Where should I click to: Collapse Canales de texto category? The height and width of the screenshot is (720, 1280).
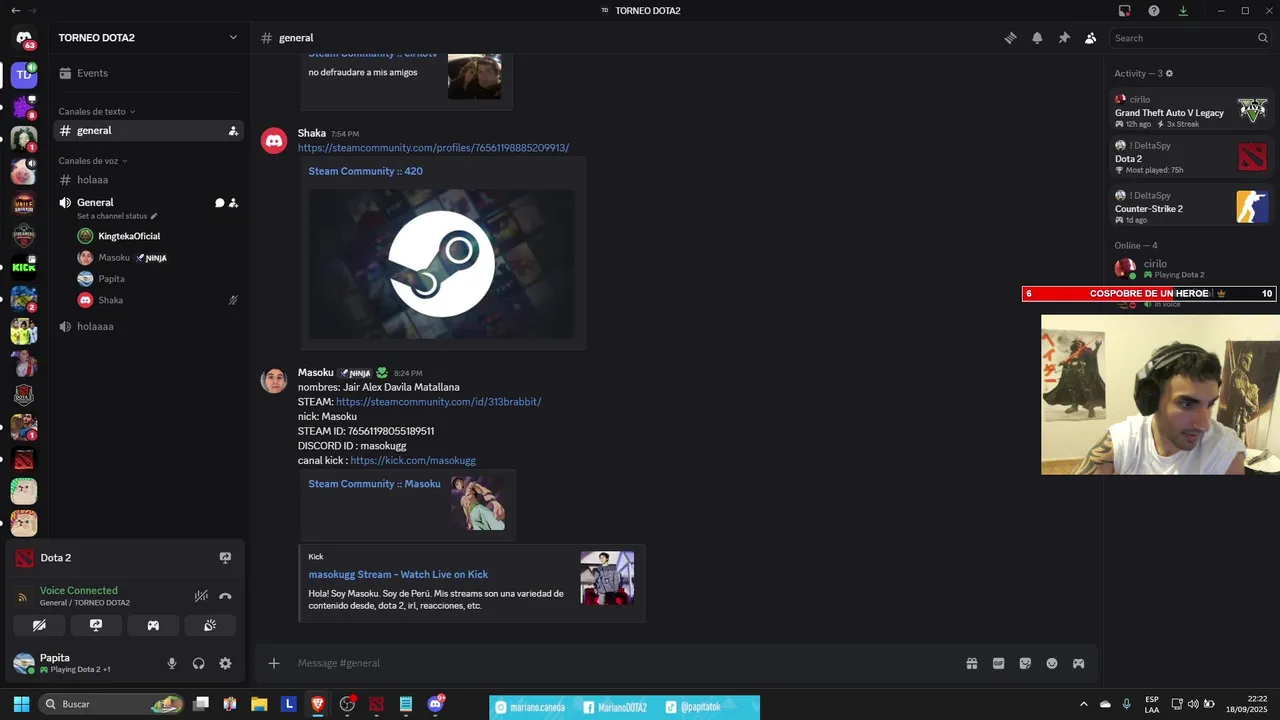tap(97, 112)
